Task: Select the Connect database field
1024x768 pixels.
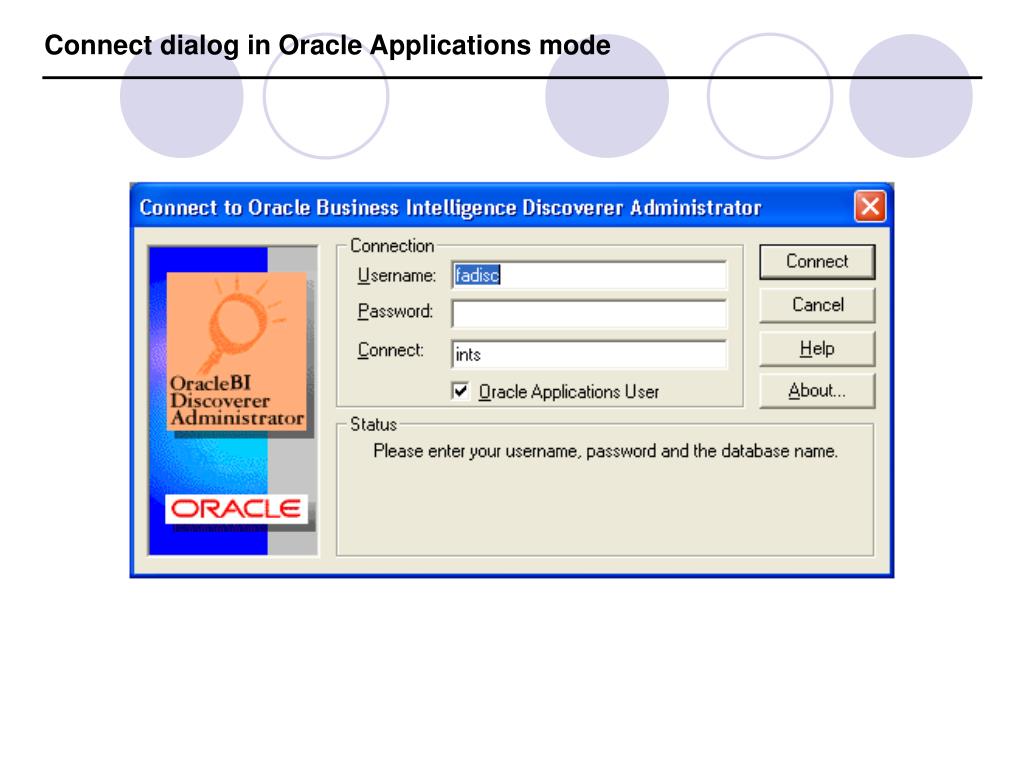Action: point(589,354)
